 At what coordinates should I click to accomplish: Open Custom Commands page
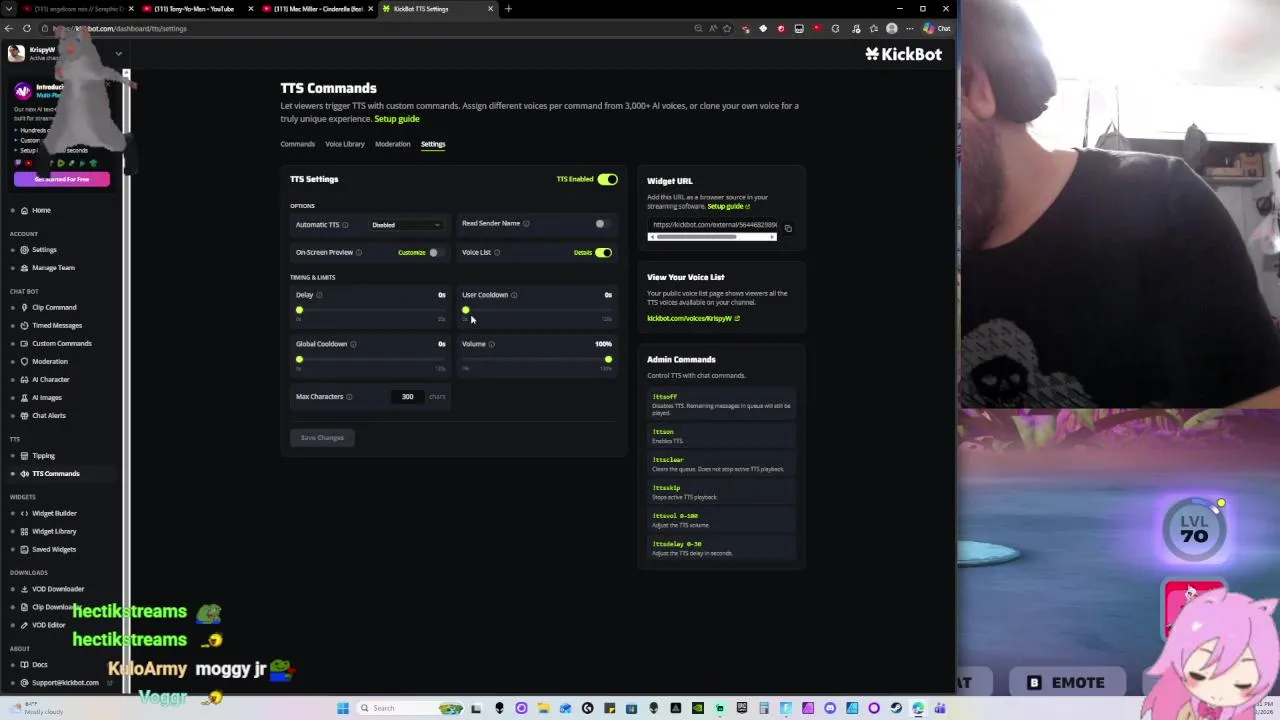click(x=61, y=343)
